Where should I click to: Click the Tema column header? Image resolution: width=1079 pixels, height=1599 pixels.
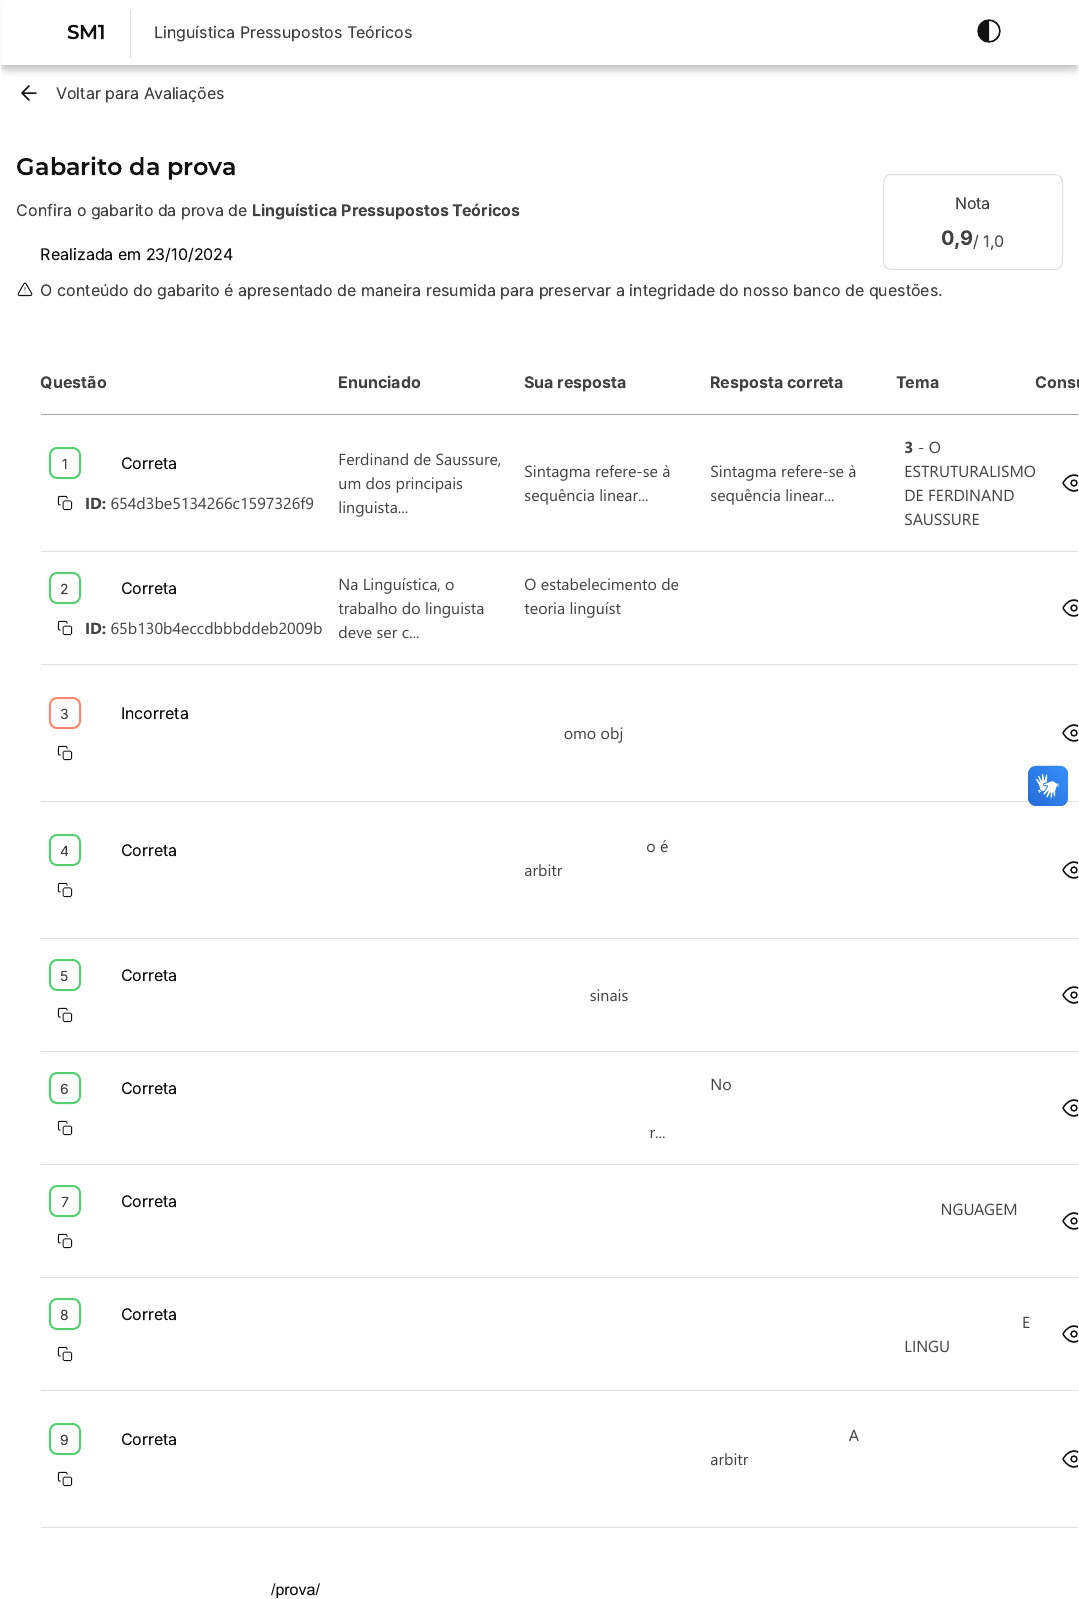tap(917, 382)
